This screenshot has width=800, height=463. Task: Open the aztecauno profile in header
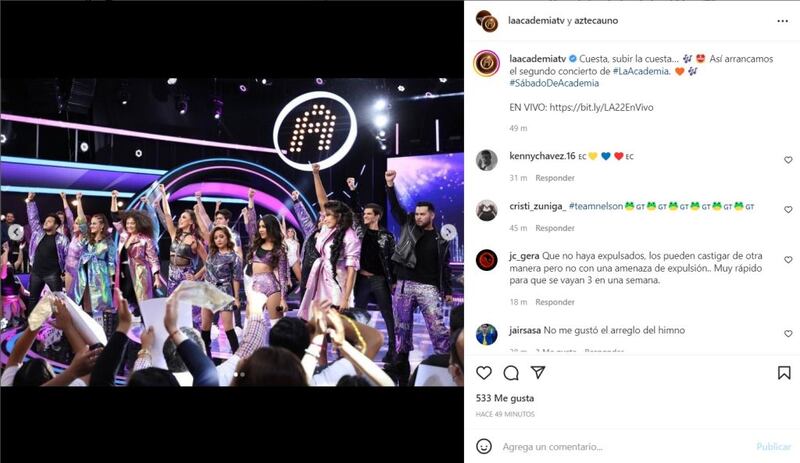pyautogui.click(x=596, y=21)
